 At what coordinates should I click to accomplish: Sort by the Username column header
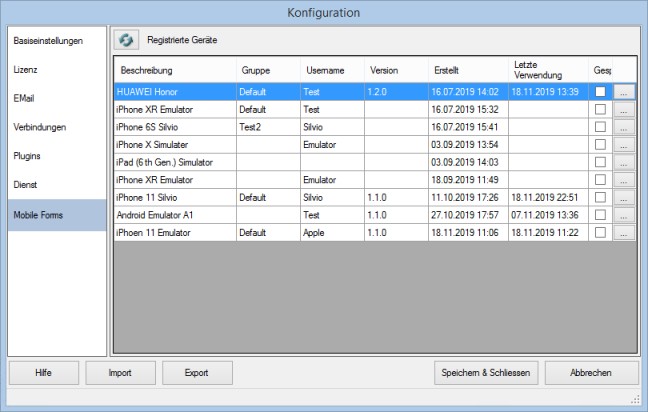click(332, 70)
